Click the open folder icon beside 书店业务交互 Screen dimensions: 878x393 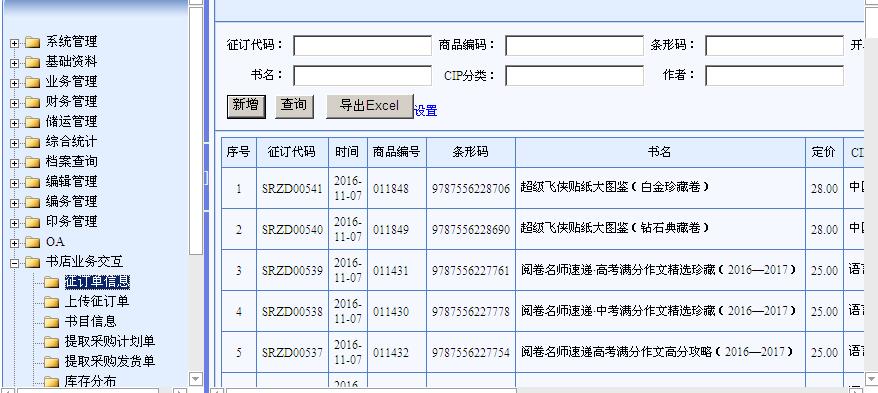coord(32,263)
